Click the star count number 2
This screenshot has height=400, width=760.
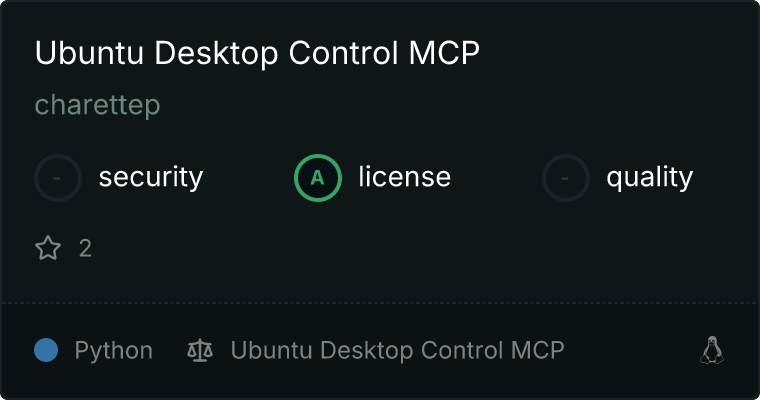pos(85,249)
